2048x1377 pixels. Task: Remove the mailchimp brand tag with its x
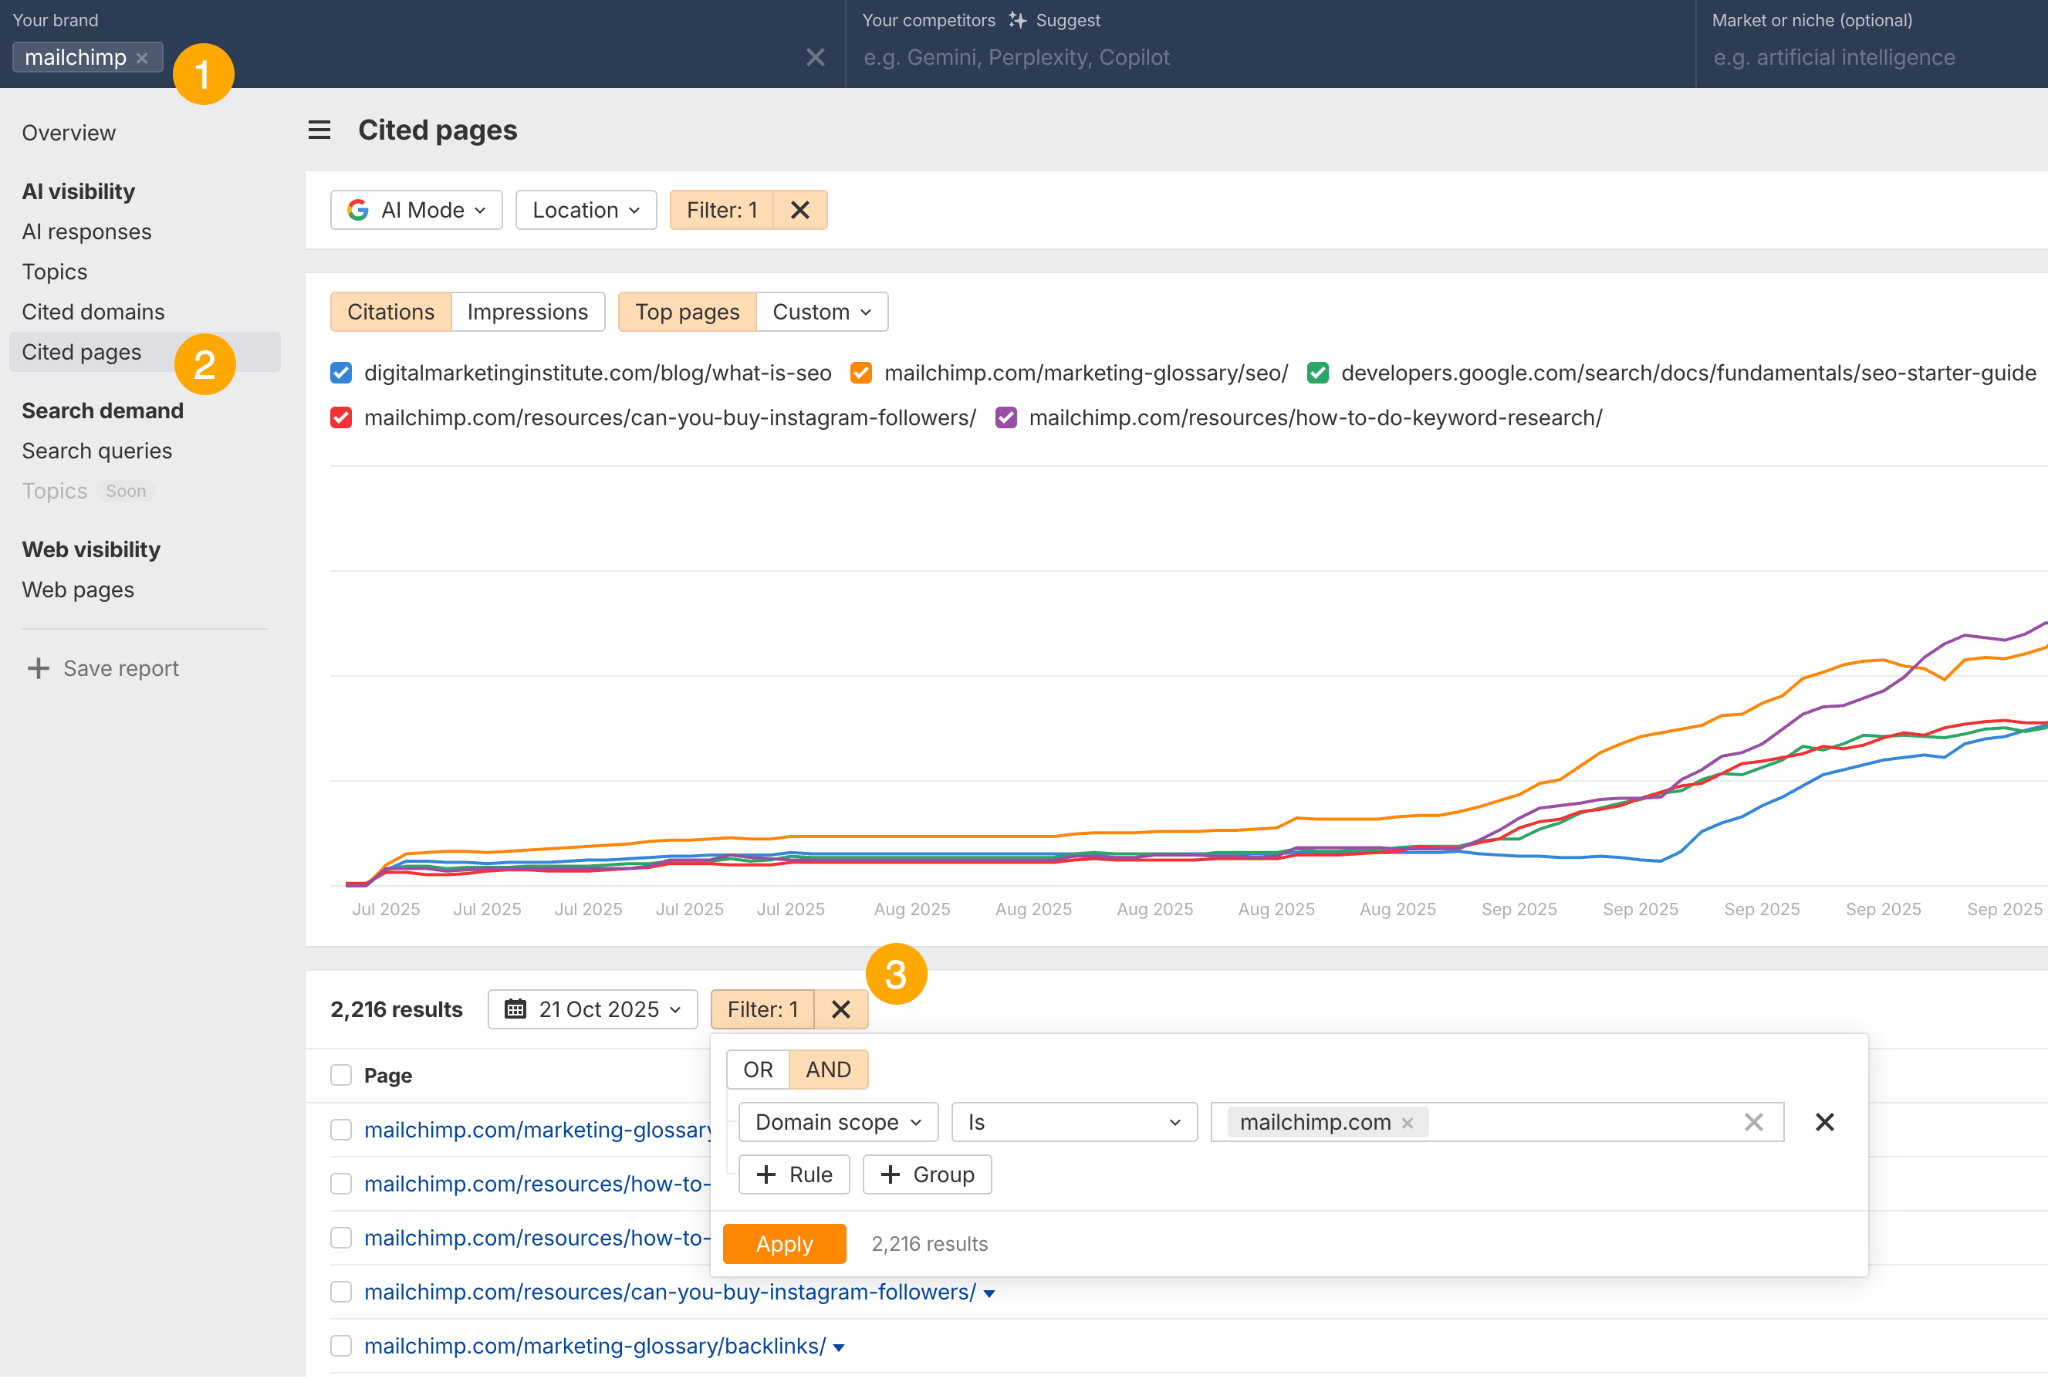143,57
